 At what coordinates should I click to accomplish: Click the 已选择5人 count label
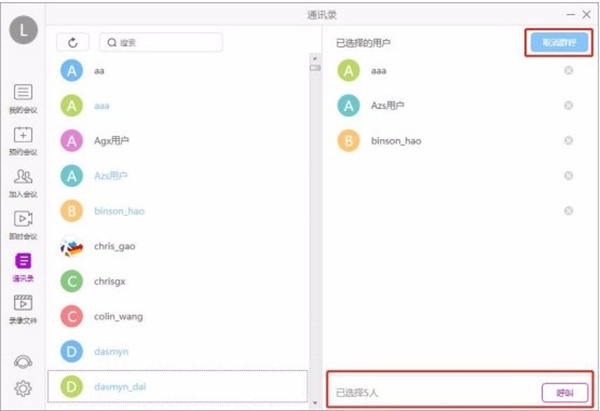coord(357,393)
